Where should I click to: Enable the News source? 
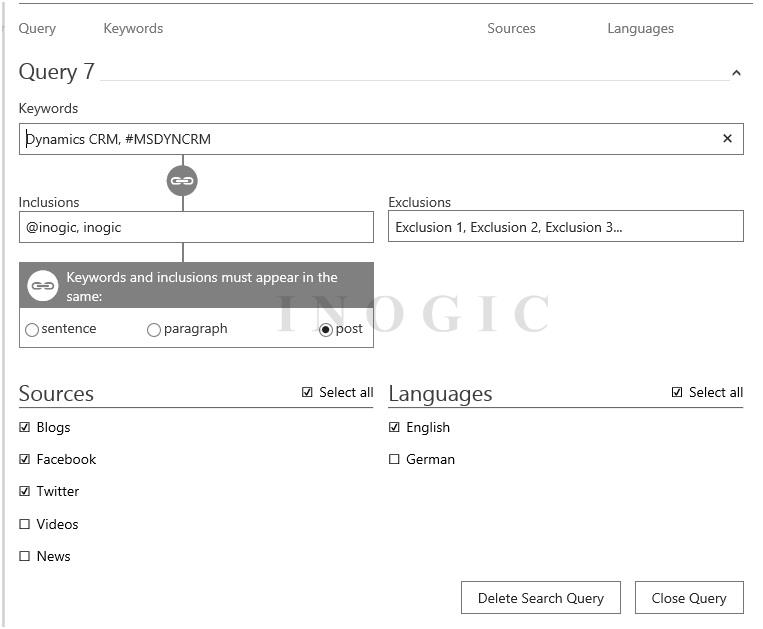pyautogui.click(x=24, y=556)
